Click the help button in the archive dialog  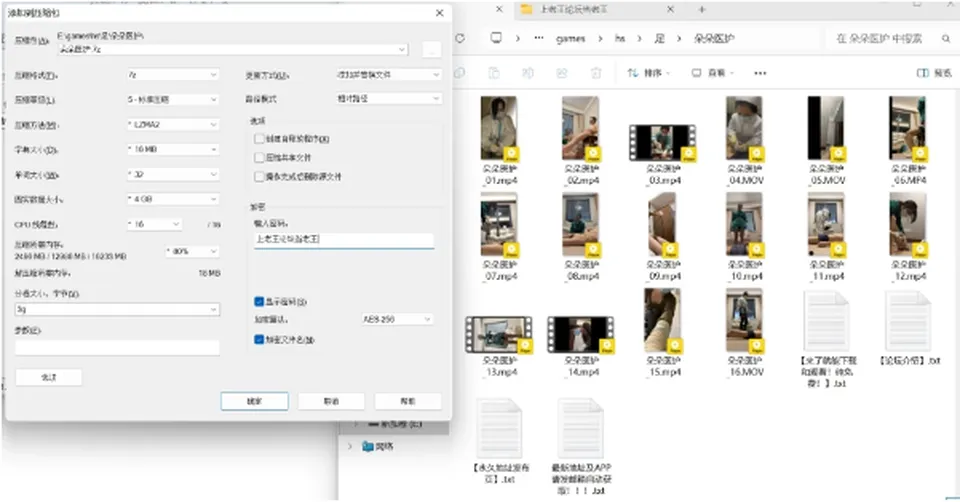[x=408, y=401]
